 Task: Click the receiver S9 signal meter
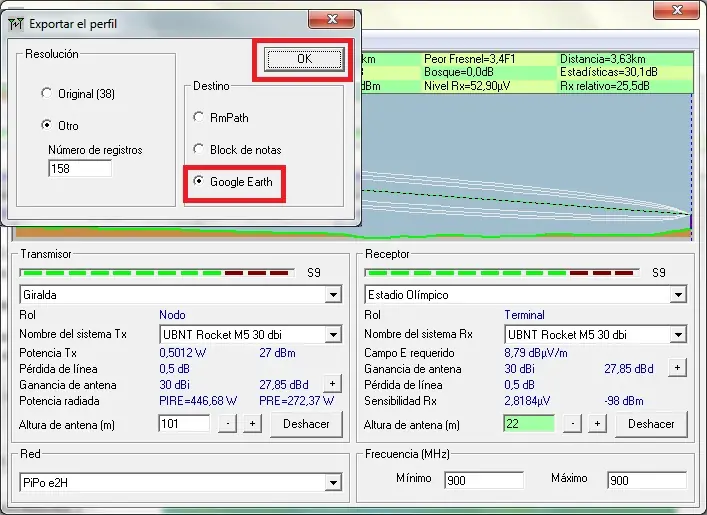(x=502, y=273)
